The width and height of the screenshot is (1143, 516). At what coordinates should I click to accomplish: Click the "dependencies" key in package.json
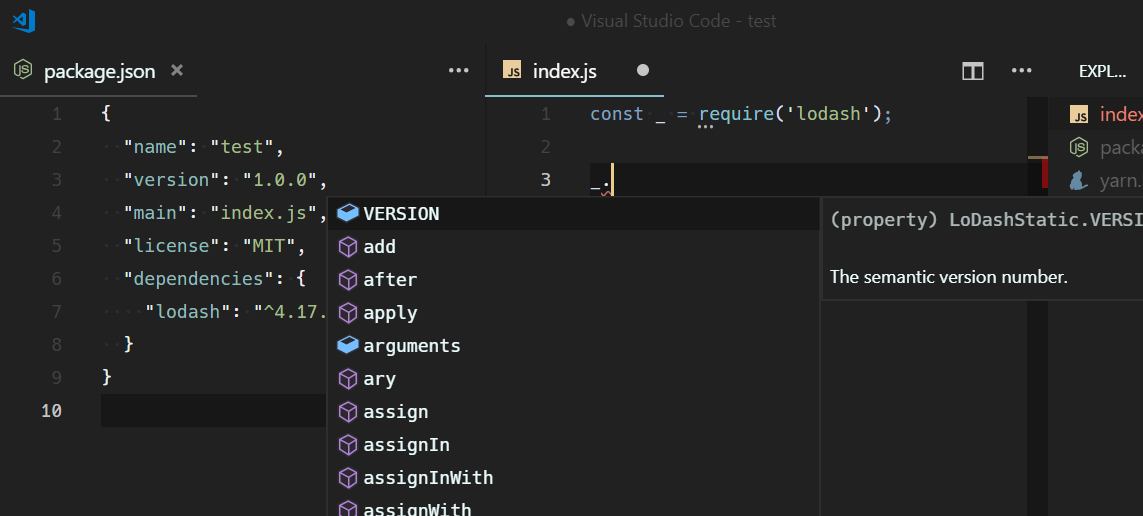(200, 279)
